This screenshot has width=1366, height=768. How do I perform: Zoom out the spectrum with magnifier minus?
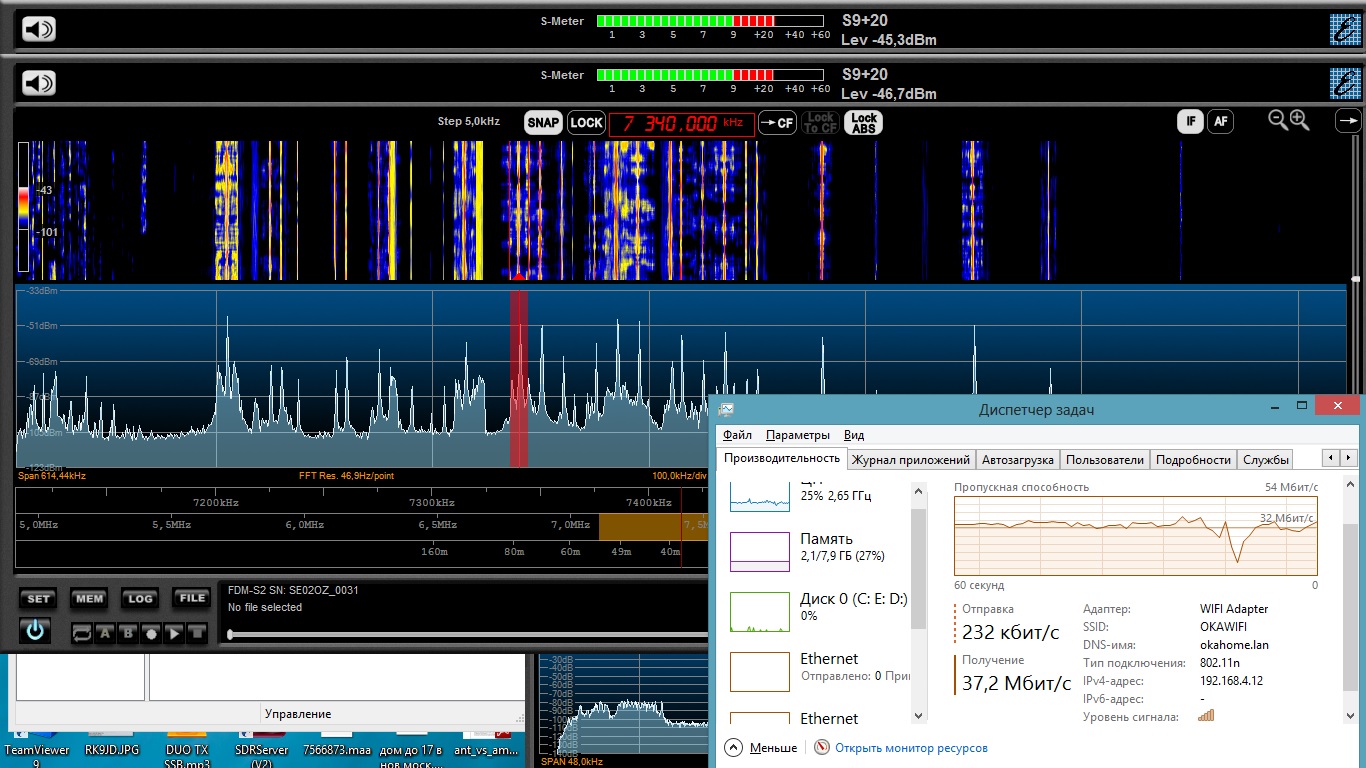click(x=1277, y=120)
